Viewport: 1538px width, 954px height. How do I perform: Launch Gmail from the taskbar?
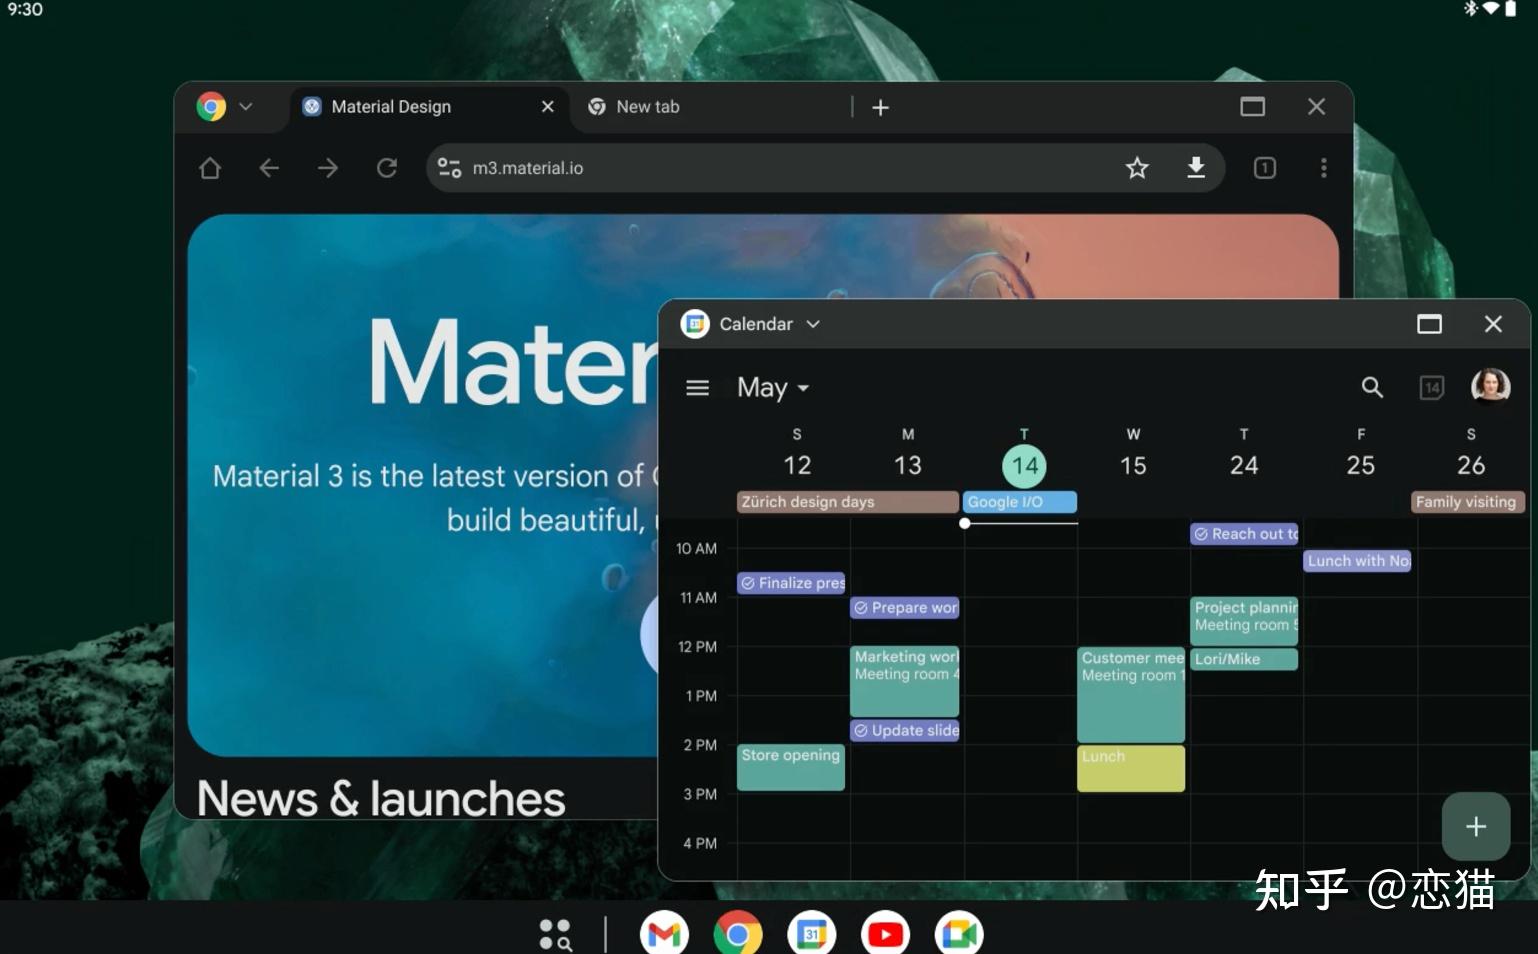(664, 934)
